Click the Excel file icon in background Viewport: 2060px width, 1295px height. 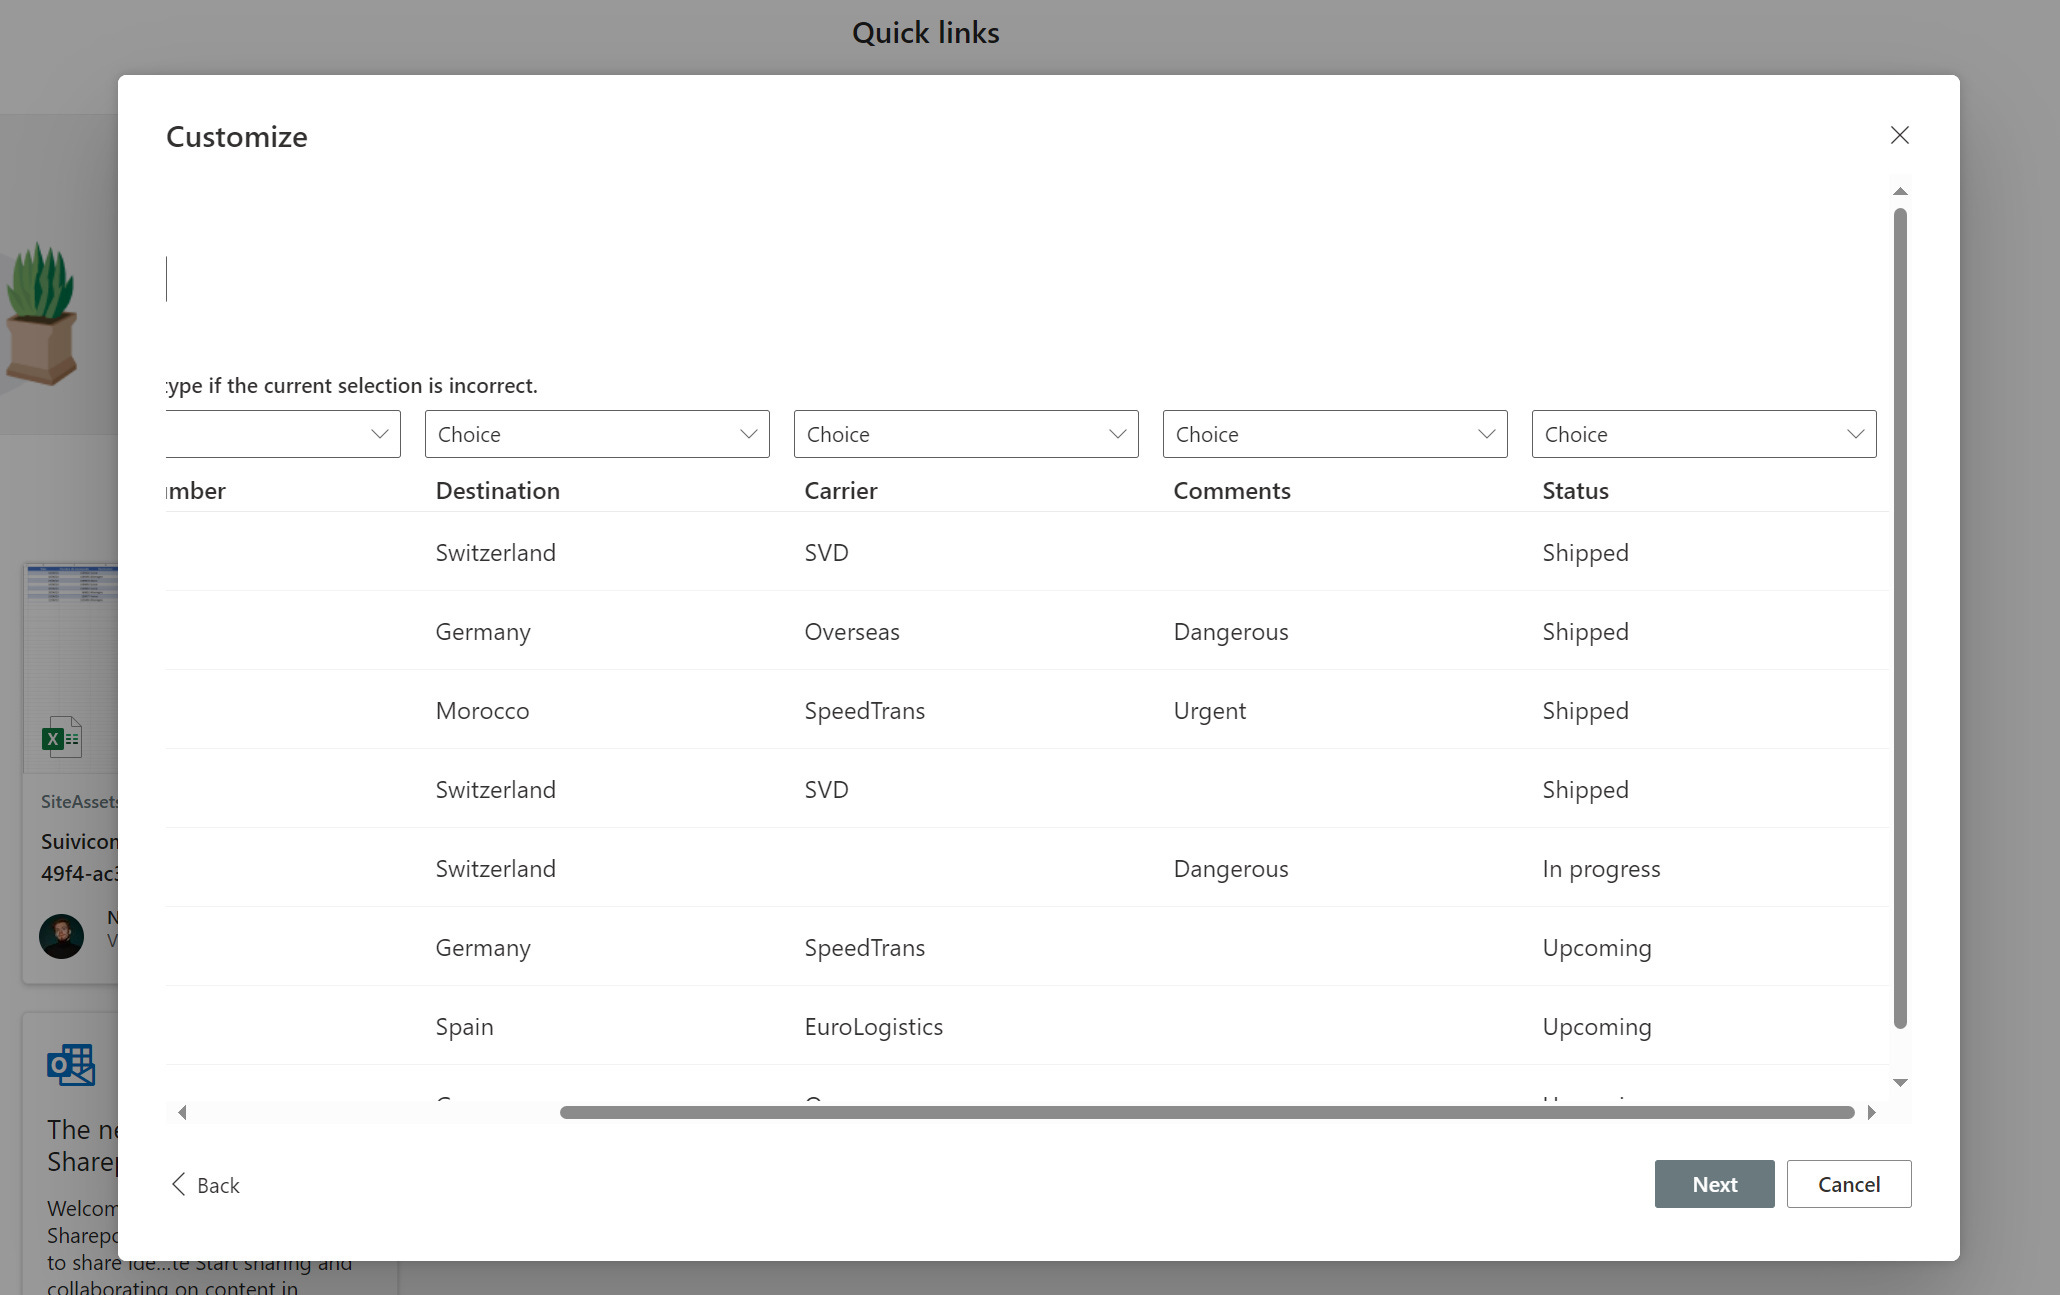click(62, 738)
